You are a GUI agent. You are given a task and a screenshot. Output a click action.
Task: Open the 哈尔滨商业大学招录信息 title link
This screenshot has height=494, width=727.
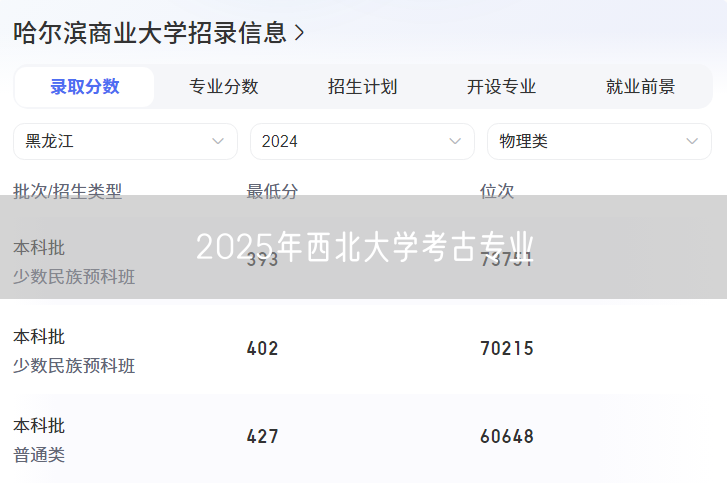coord(150,32)
